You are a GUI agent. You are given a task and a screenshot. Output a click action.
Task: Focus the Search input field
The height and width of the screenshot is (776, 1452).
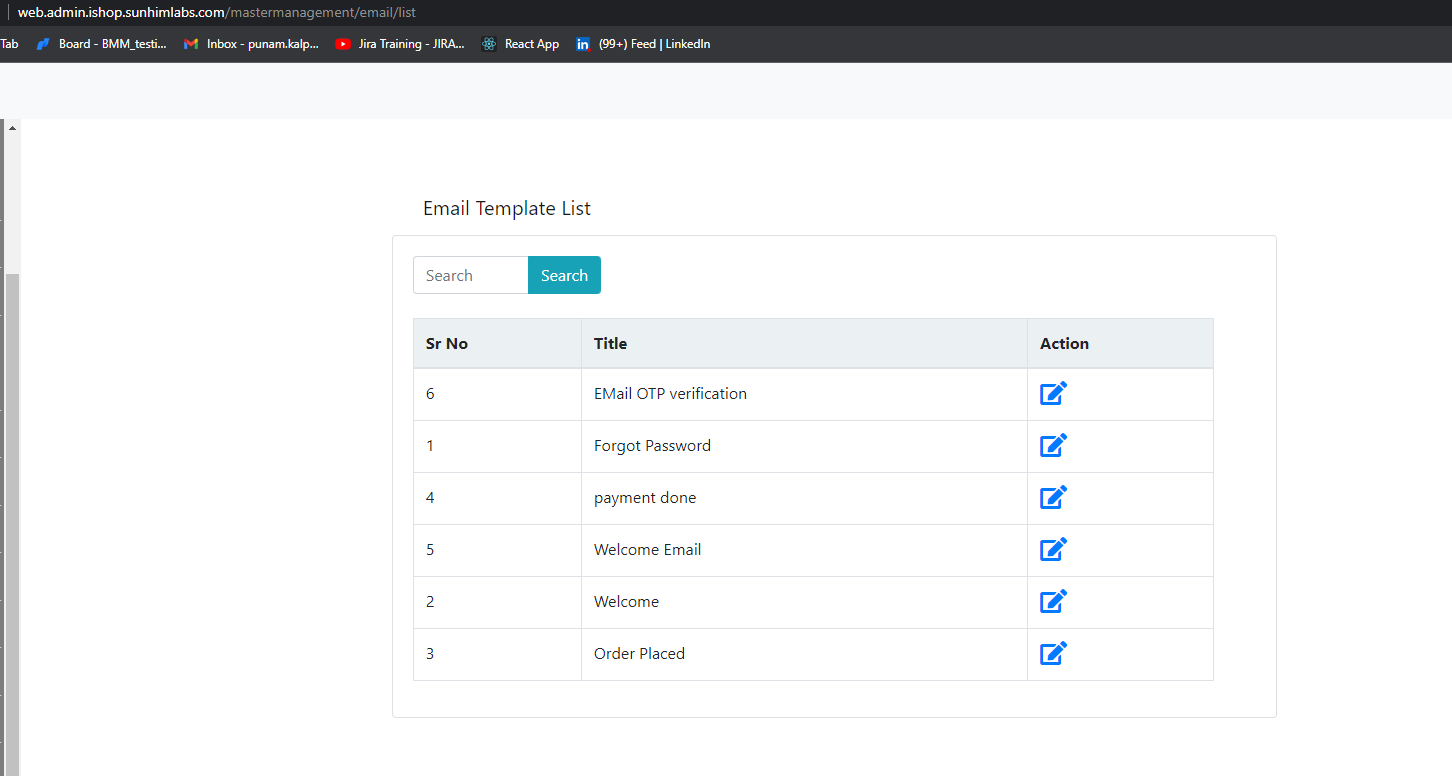[471, 275]
